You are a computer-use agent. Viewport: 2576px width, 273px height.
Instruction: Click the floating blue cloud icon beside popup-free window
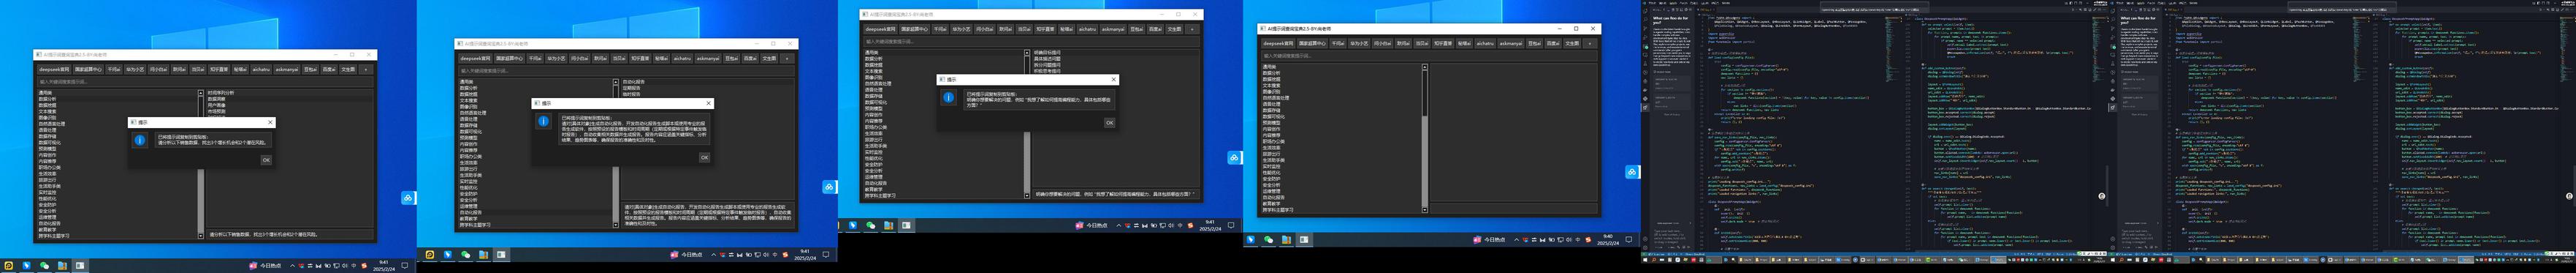(x=1632, y=172)
